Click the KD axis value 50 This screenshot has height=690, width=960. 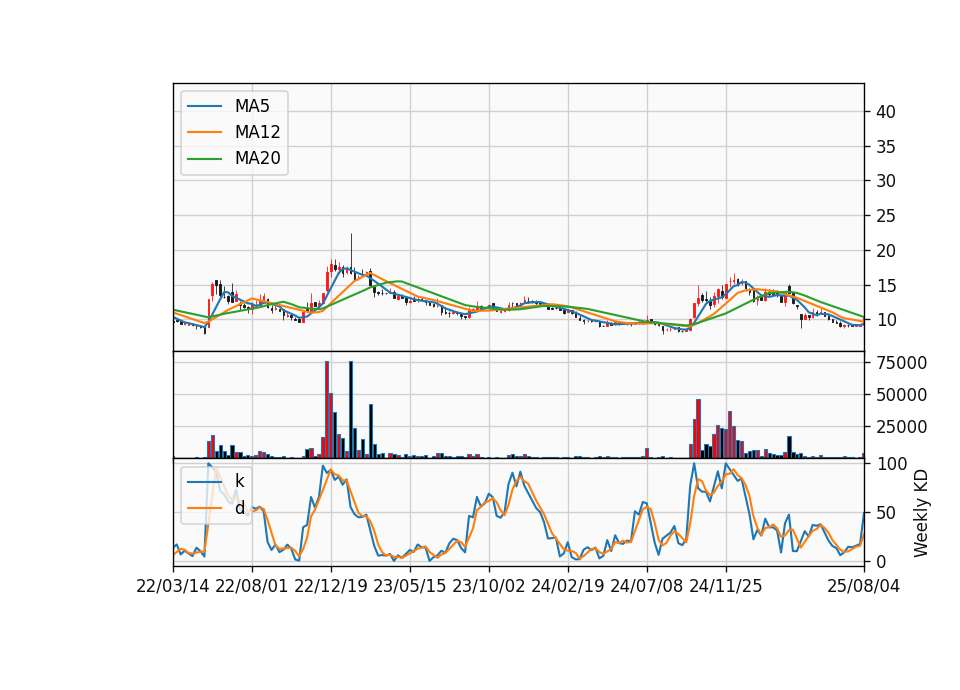click(x=886, y=513)
